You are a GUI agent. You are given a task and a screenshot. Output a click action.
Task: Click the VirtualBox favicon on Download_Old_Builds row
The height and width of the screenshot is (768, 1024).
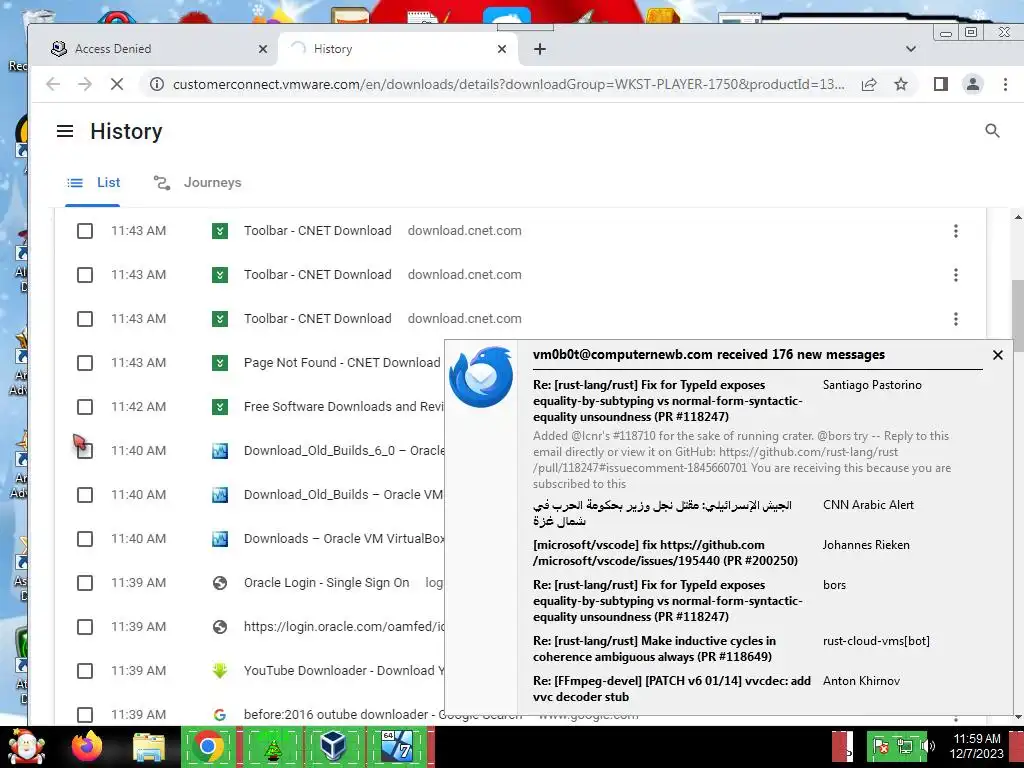[220, 494]
